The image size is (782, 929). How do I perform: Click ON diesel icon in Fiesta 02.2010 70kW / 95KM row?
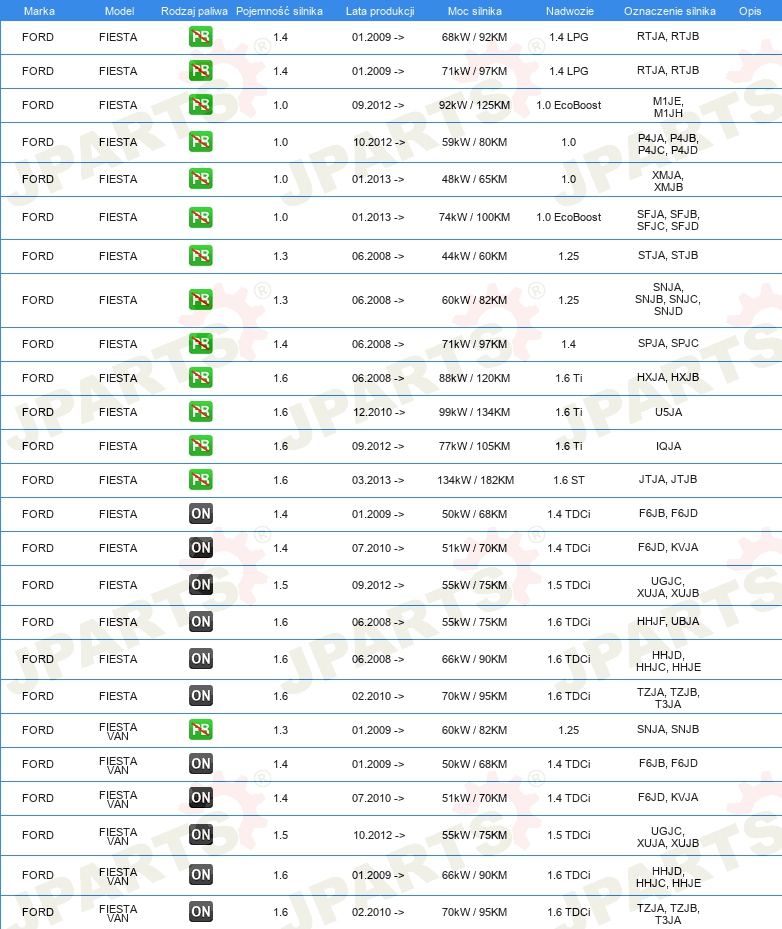coord(201,696)
